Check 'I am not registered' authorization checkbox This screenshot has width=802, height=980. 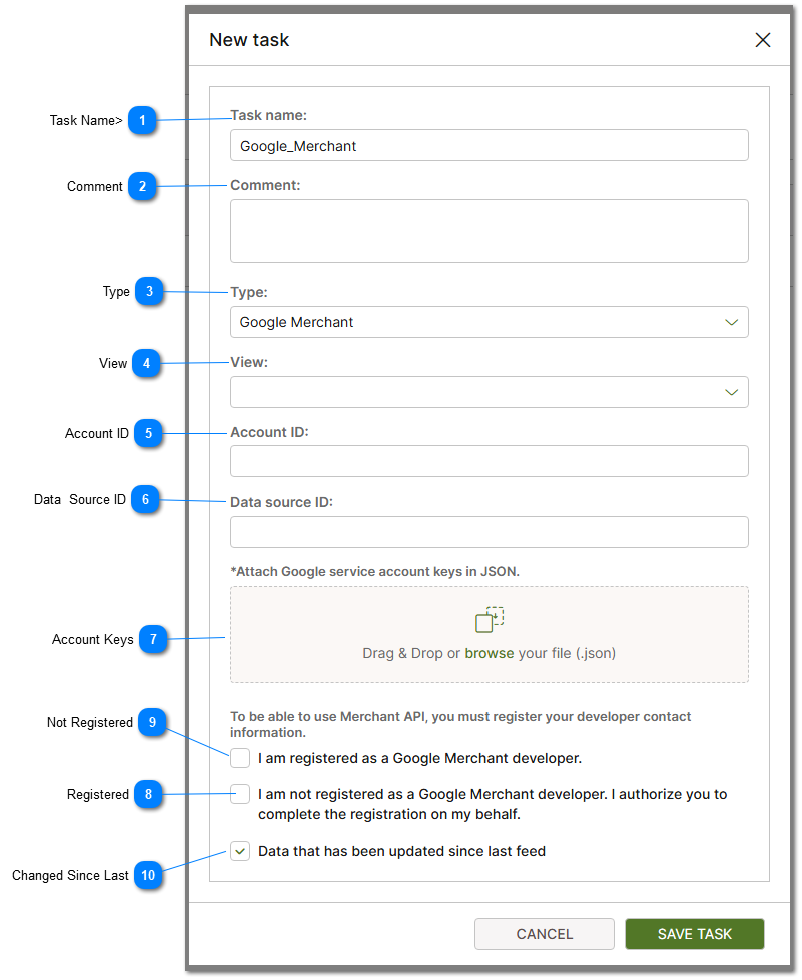click(240, 794)
